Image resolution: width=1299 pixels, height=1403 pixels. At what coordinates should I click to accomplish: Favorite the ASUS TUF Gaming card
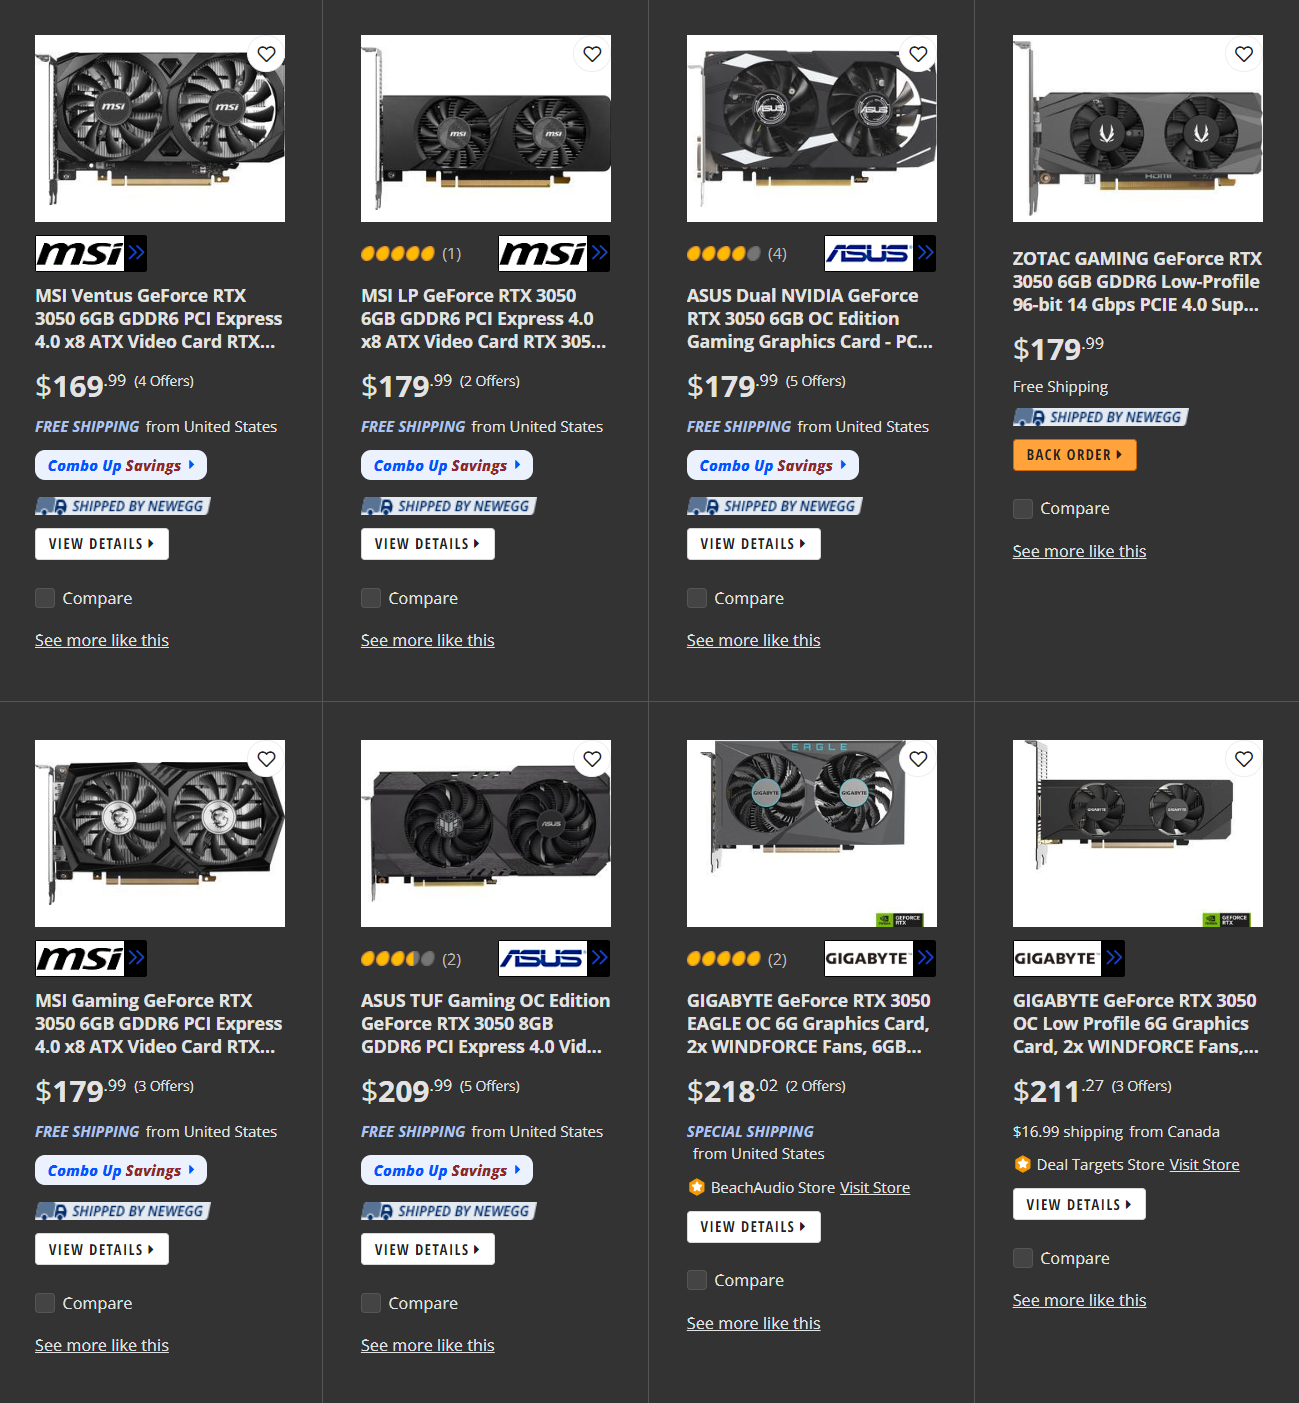592,759
